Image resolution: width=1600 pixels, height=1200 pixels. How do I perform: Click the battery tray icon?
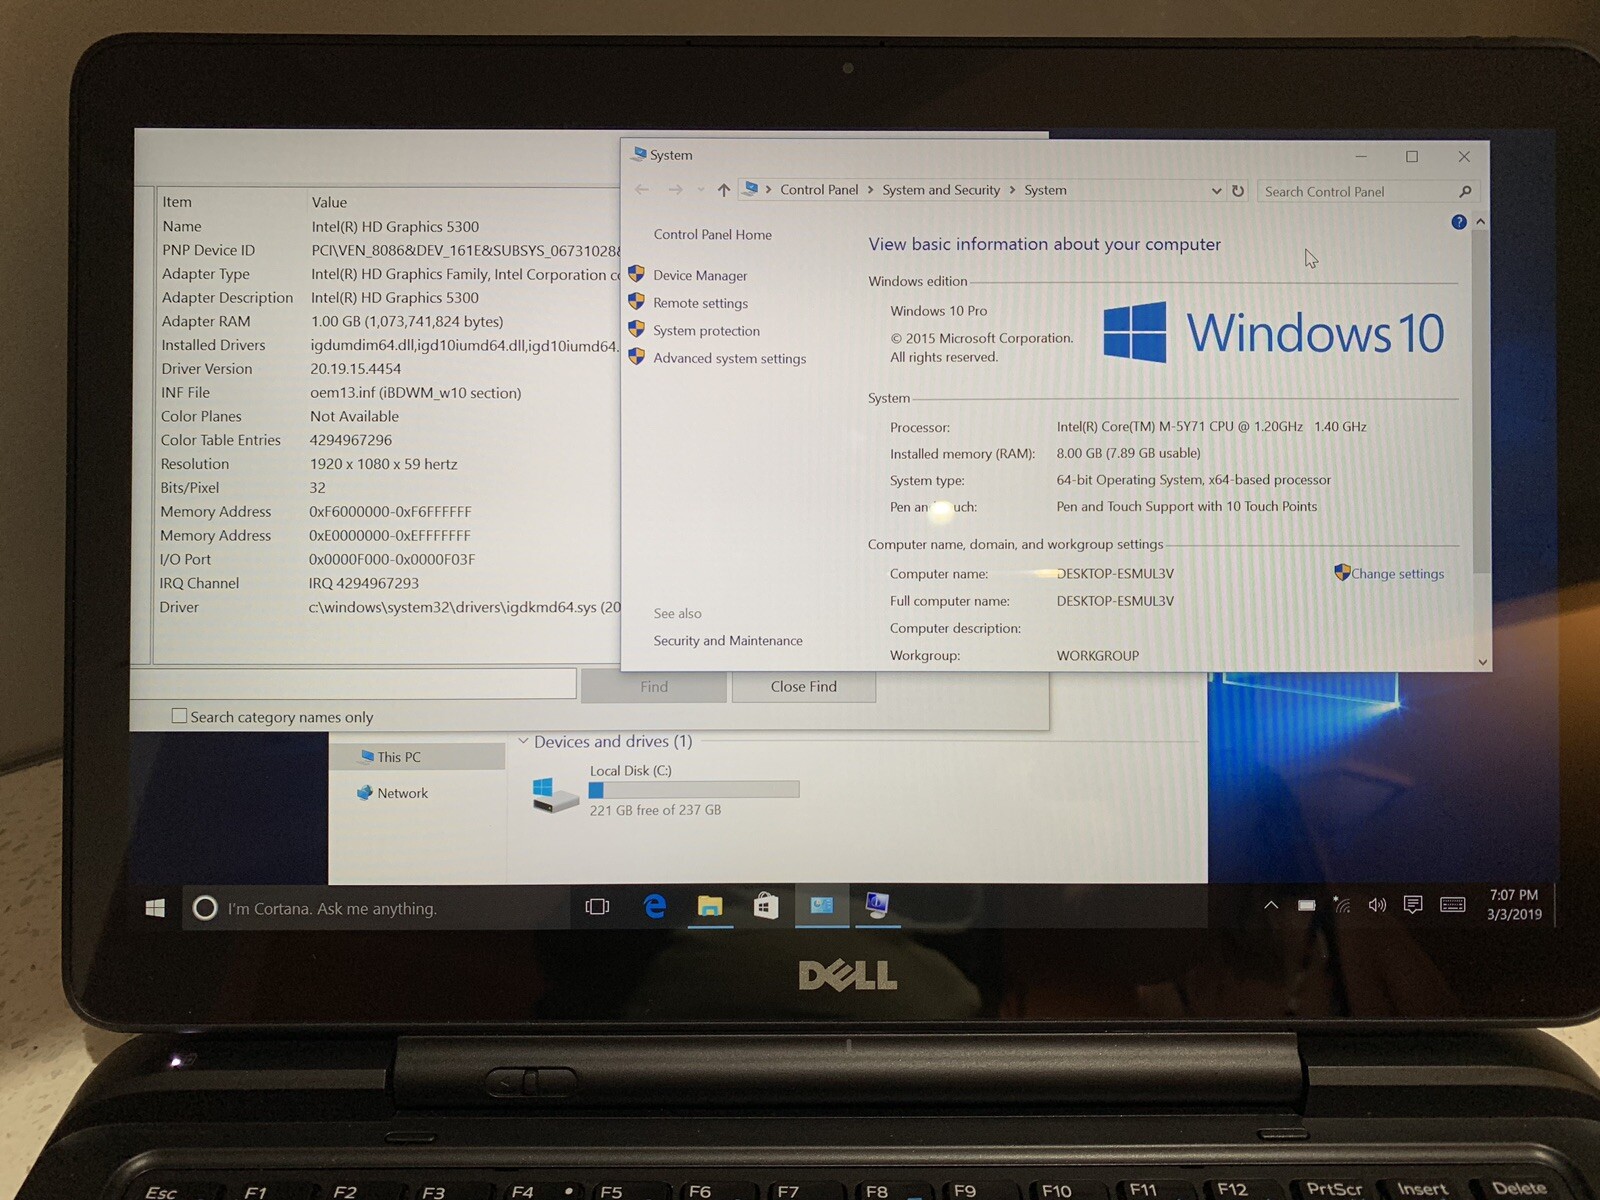pyautogui.click(x=1307, y=905)
